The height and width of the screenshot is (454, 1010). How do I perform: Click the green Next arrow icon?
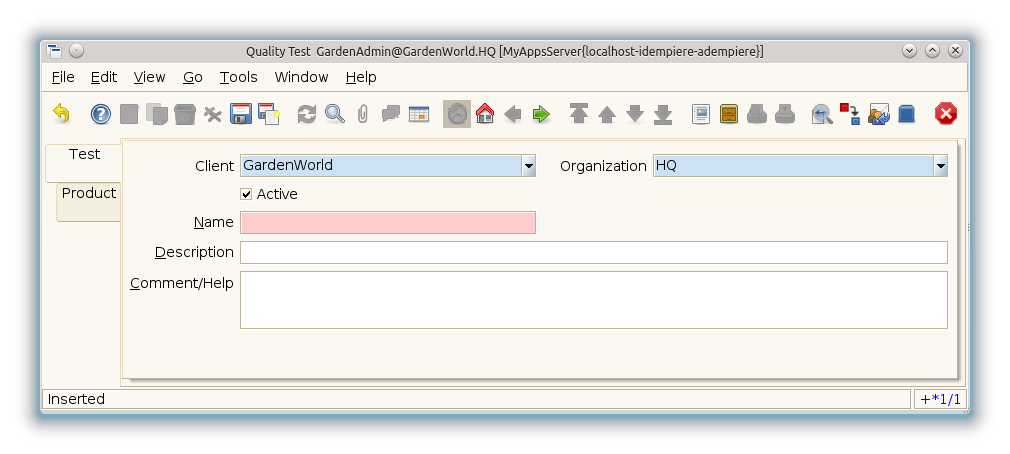tap(541, 114)
